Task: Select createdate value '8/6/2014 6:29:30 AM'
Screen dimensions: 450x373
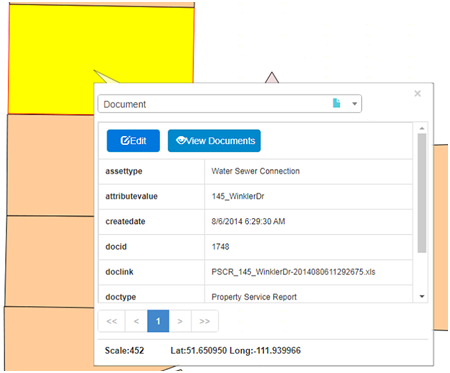Action: 248,221
